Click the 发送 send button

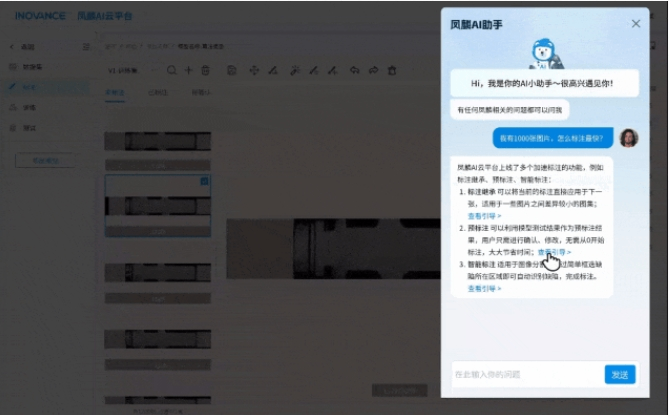pyautogui.click(x=620, y=374)
